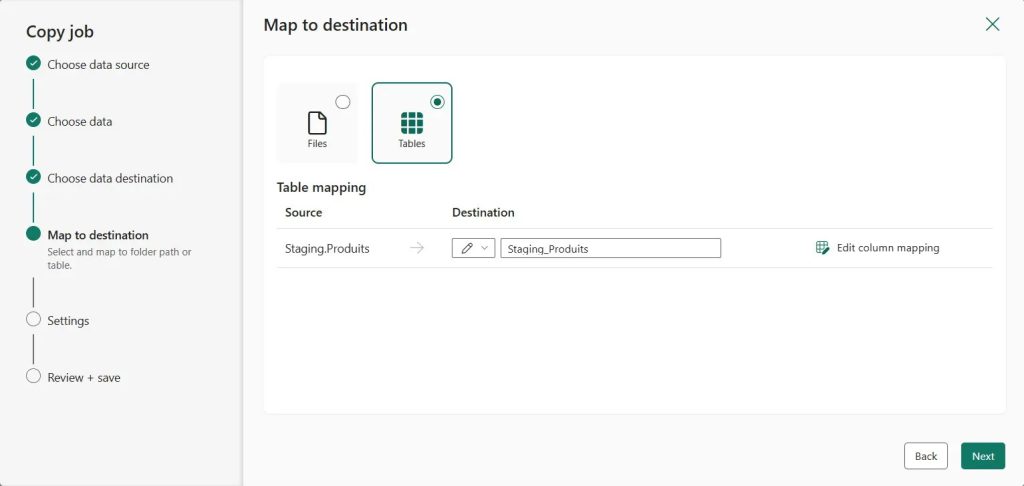The image size is (1024, 486).
Task: Click the Staging.Produits source table name
Action: pyautogui.click(x=327, y=248)
